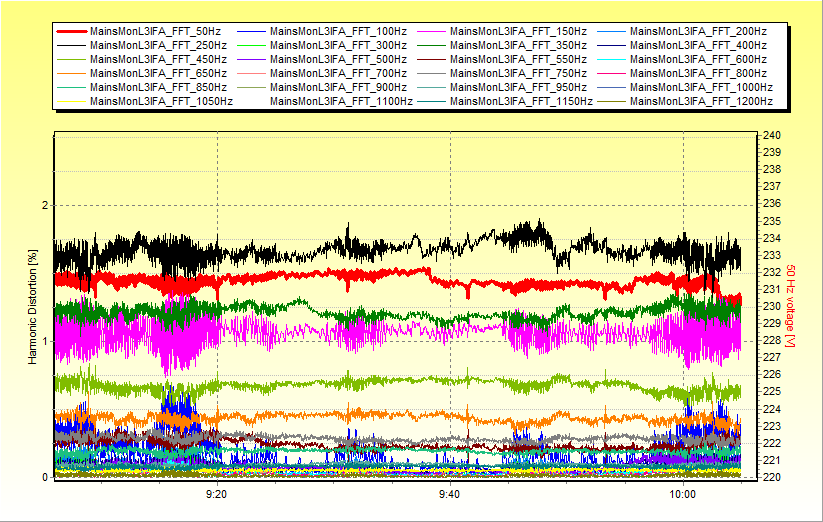Click the MainsMonL3IFA_FFT_200Hz legend entry
Image resolution: width=823 pixels, height=522 pixels.
698,31
